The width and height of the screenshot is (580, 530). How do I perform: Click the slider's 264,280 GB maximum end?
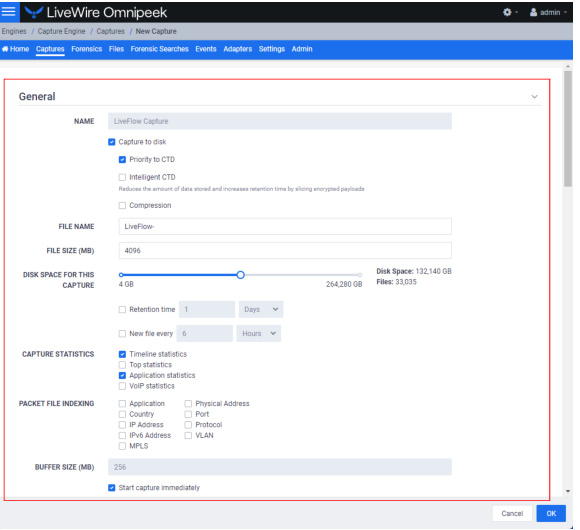click(x=360, y=275)
